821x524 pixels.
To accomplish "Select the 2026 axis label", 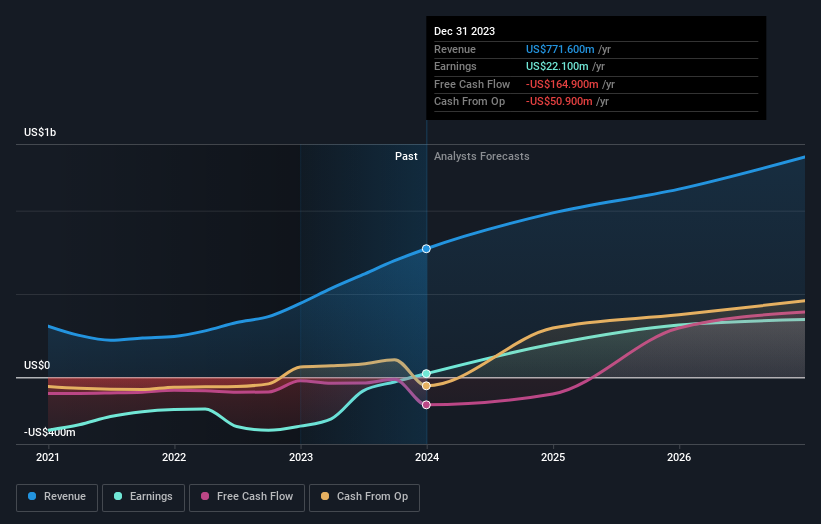I will pos(679,457).
